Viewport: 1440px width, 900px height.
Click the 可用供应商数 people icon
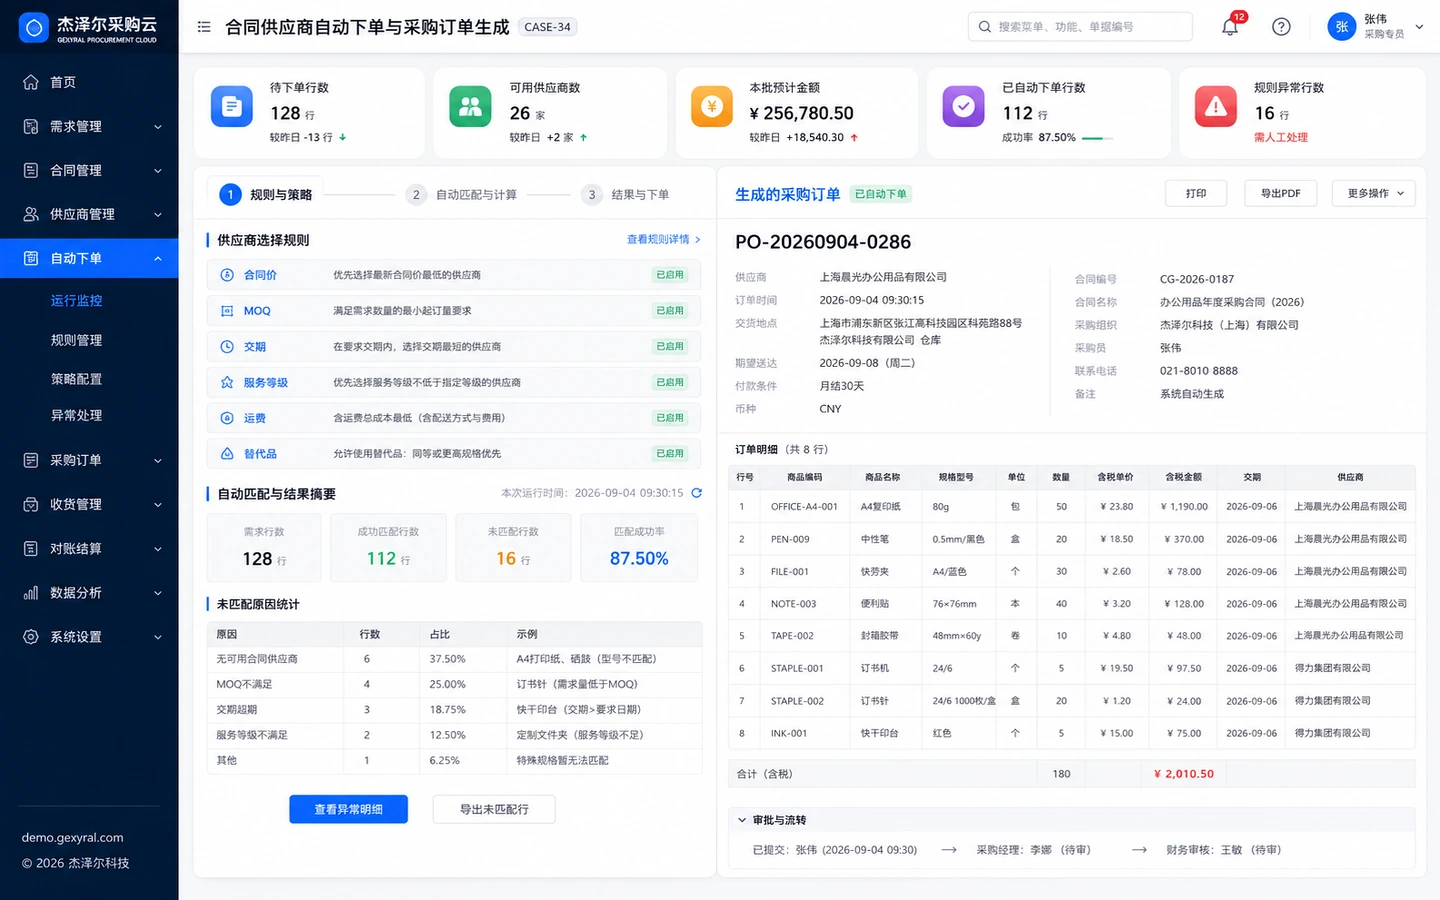tap(470, 107)
